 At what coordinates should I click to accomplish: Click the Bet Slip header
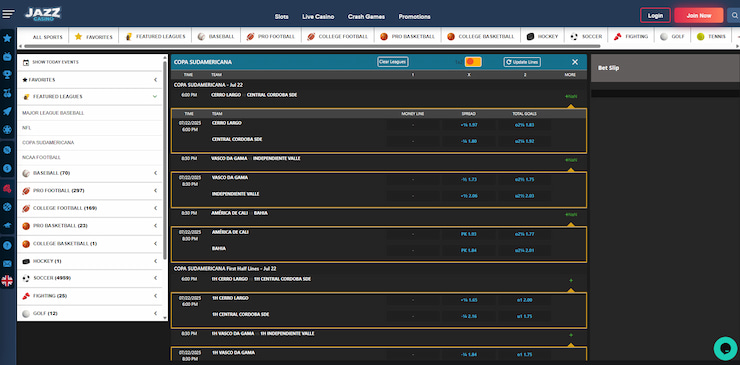click(665, 68)
